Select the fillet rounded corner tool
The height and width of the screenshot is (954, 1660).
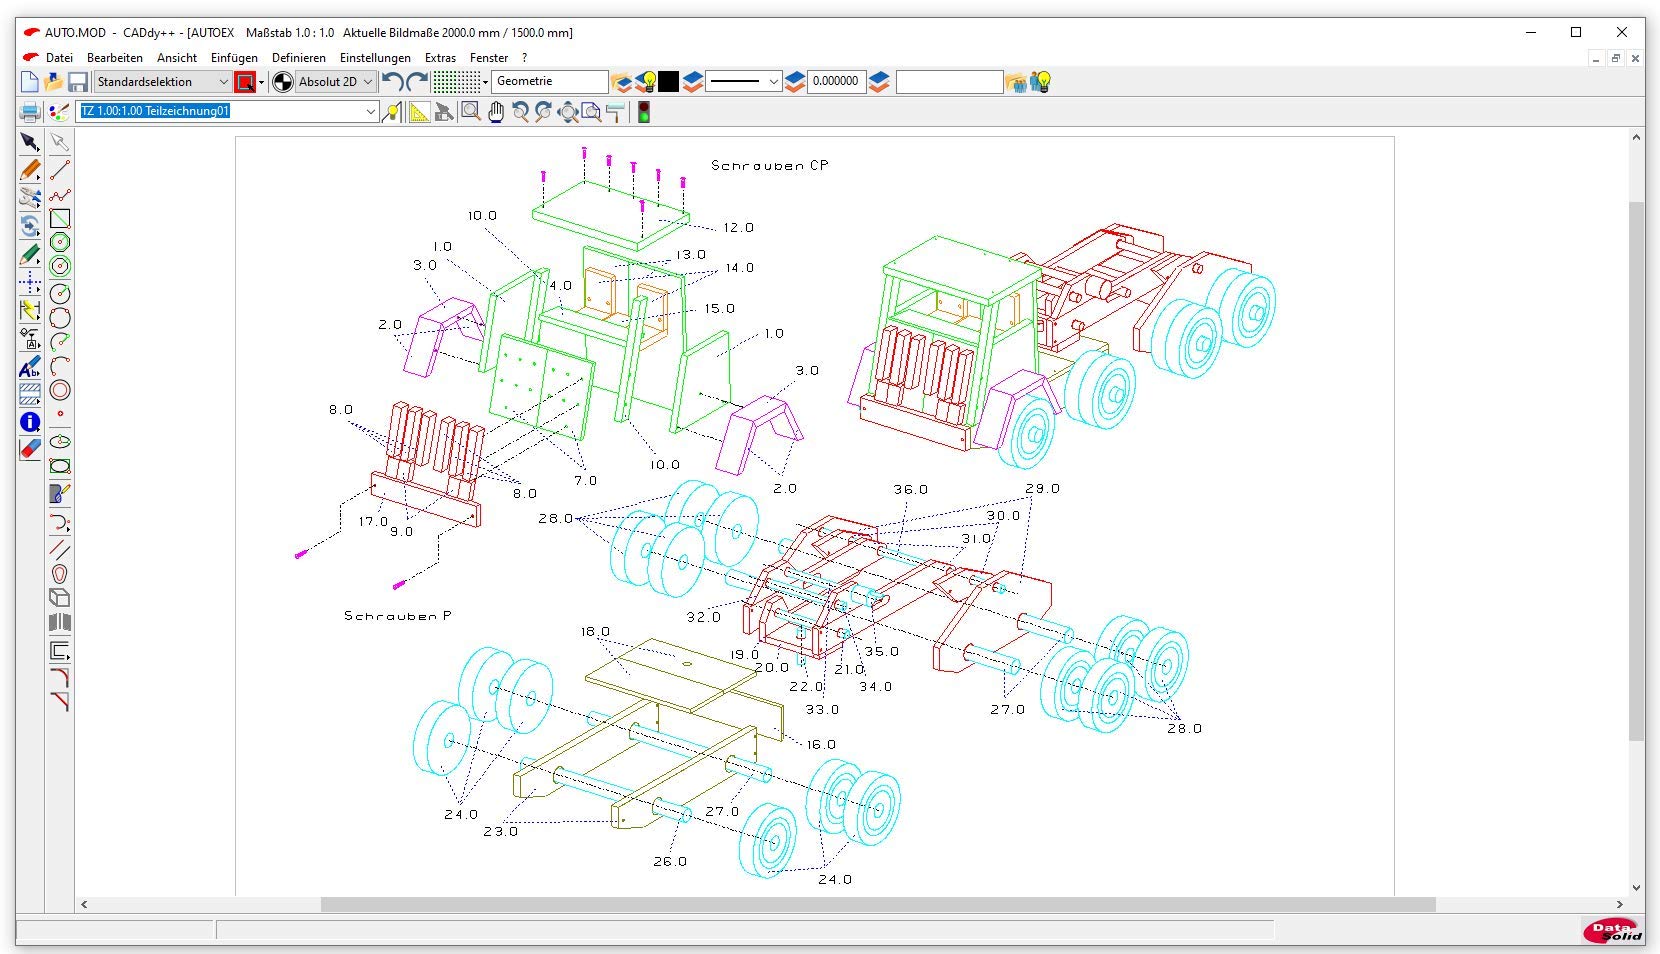(60, 677)
